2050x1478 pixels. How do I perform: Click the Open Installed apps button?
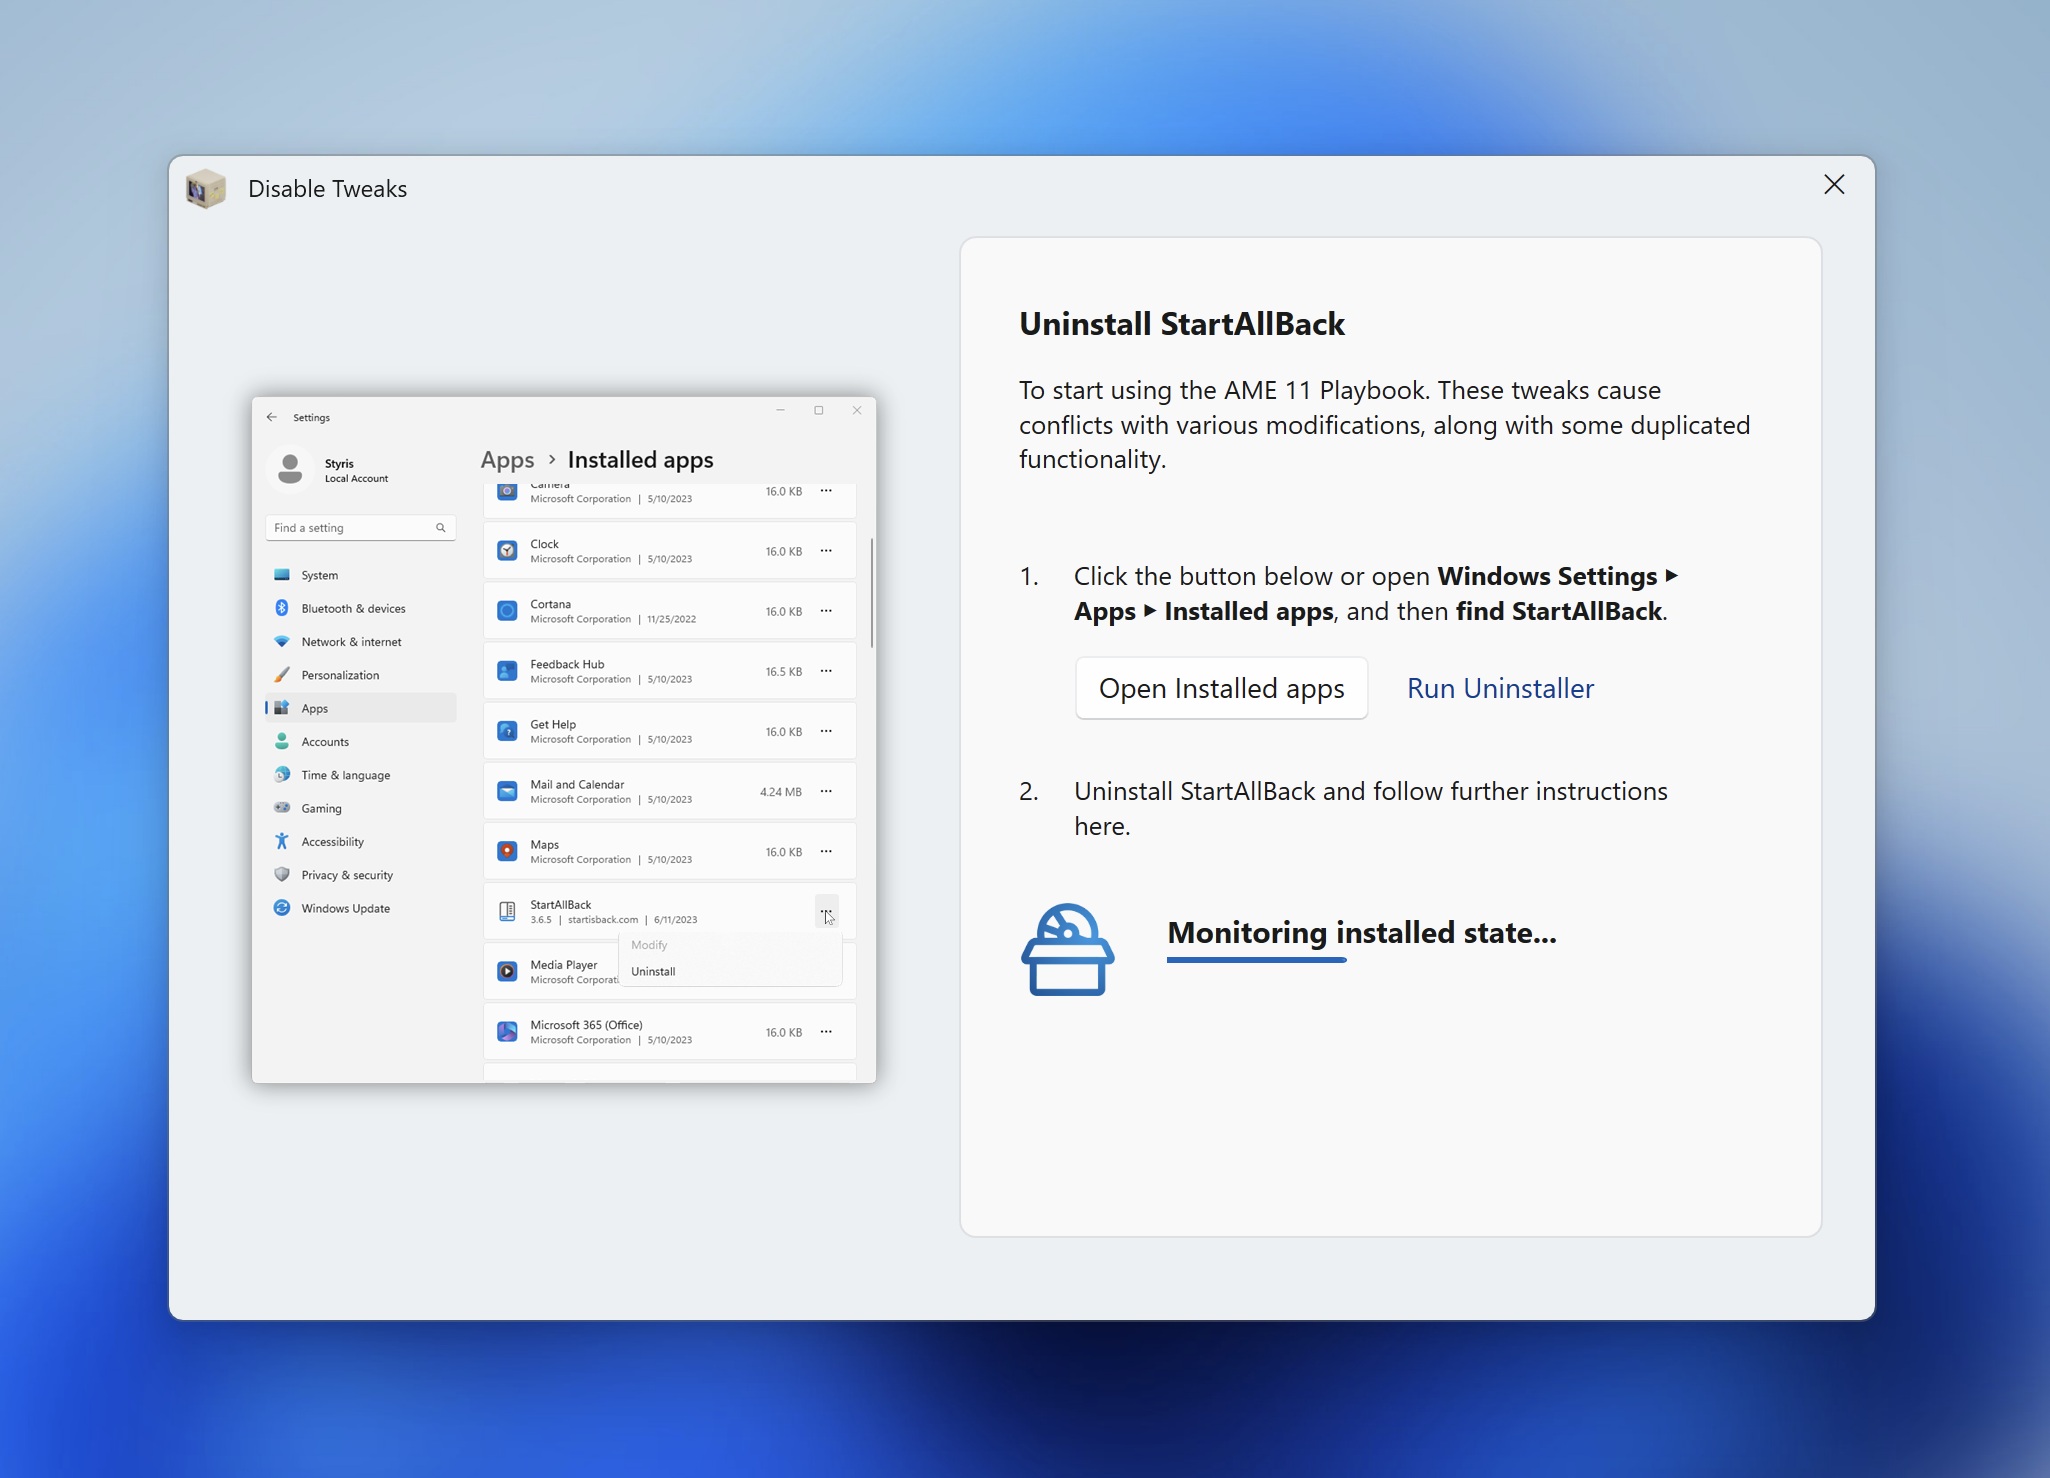tap(1221, 688)
